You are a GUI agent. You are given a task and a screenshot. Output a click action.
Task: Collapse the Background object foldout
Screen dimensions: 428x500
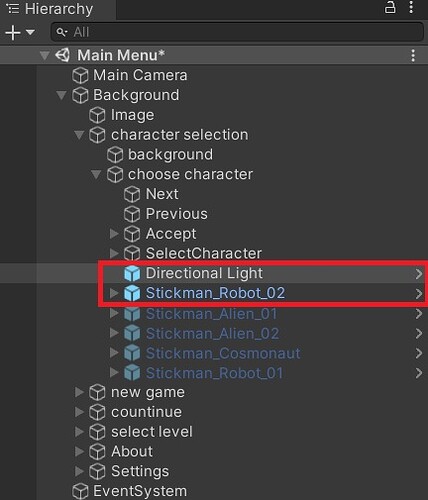pos(61,95)
